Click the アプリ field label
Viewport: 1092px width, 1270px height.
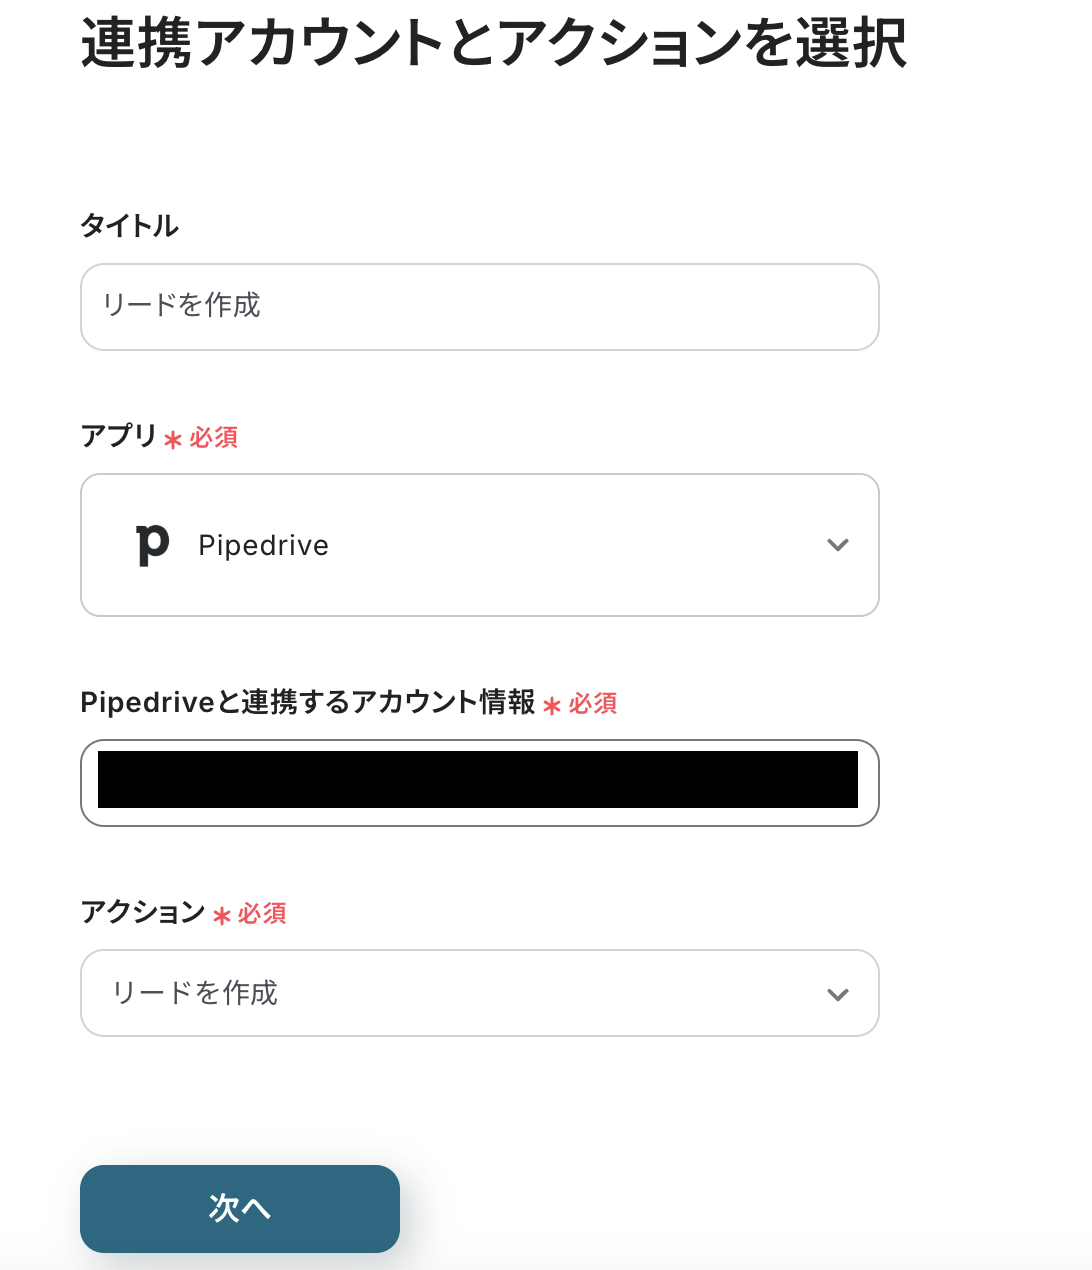119,436
